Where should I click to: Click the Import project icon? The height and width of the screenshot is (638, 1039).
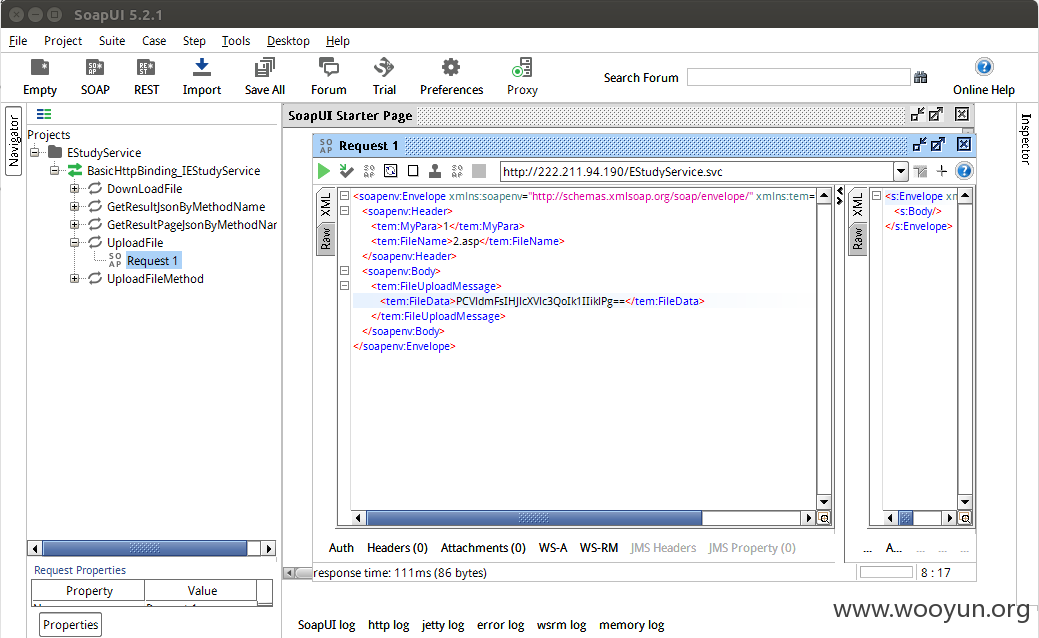201,77
